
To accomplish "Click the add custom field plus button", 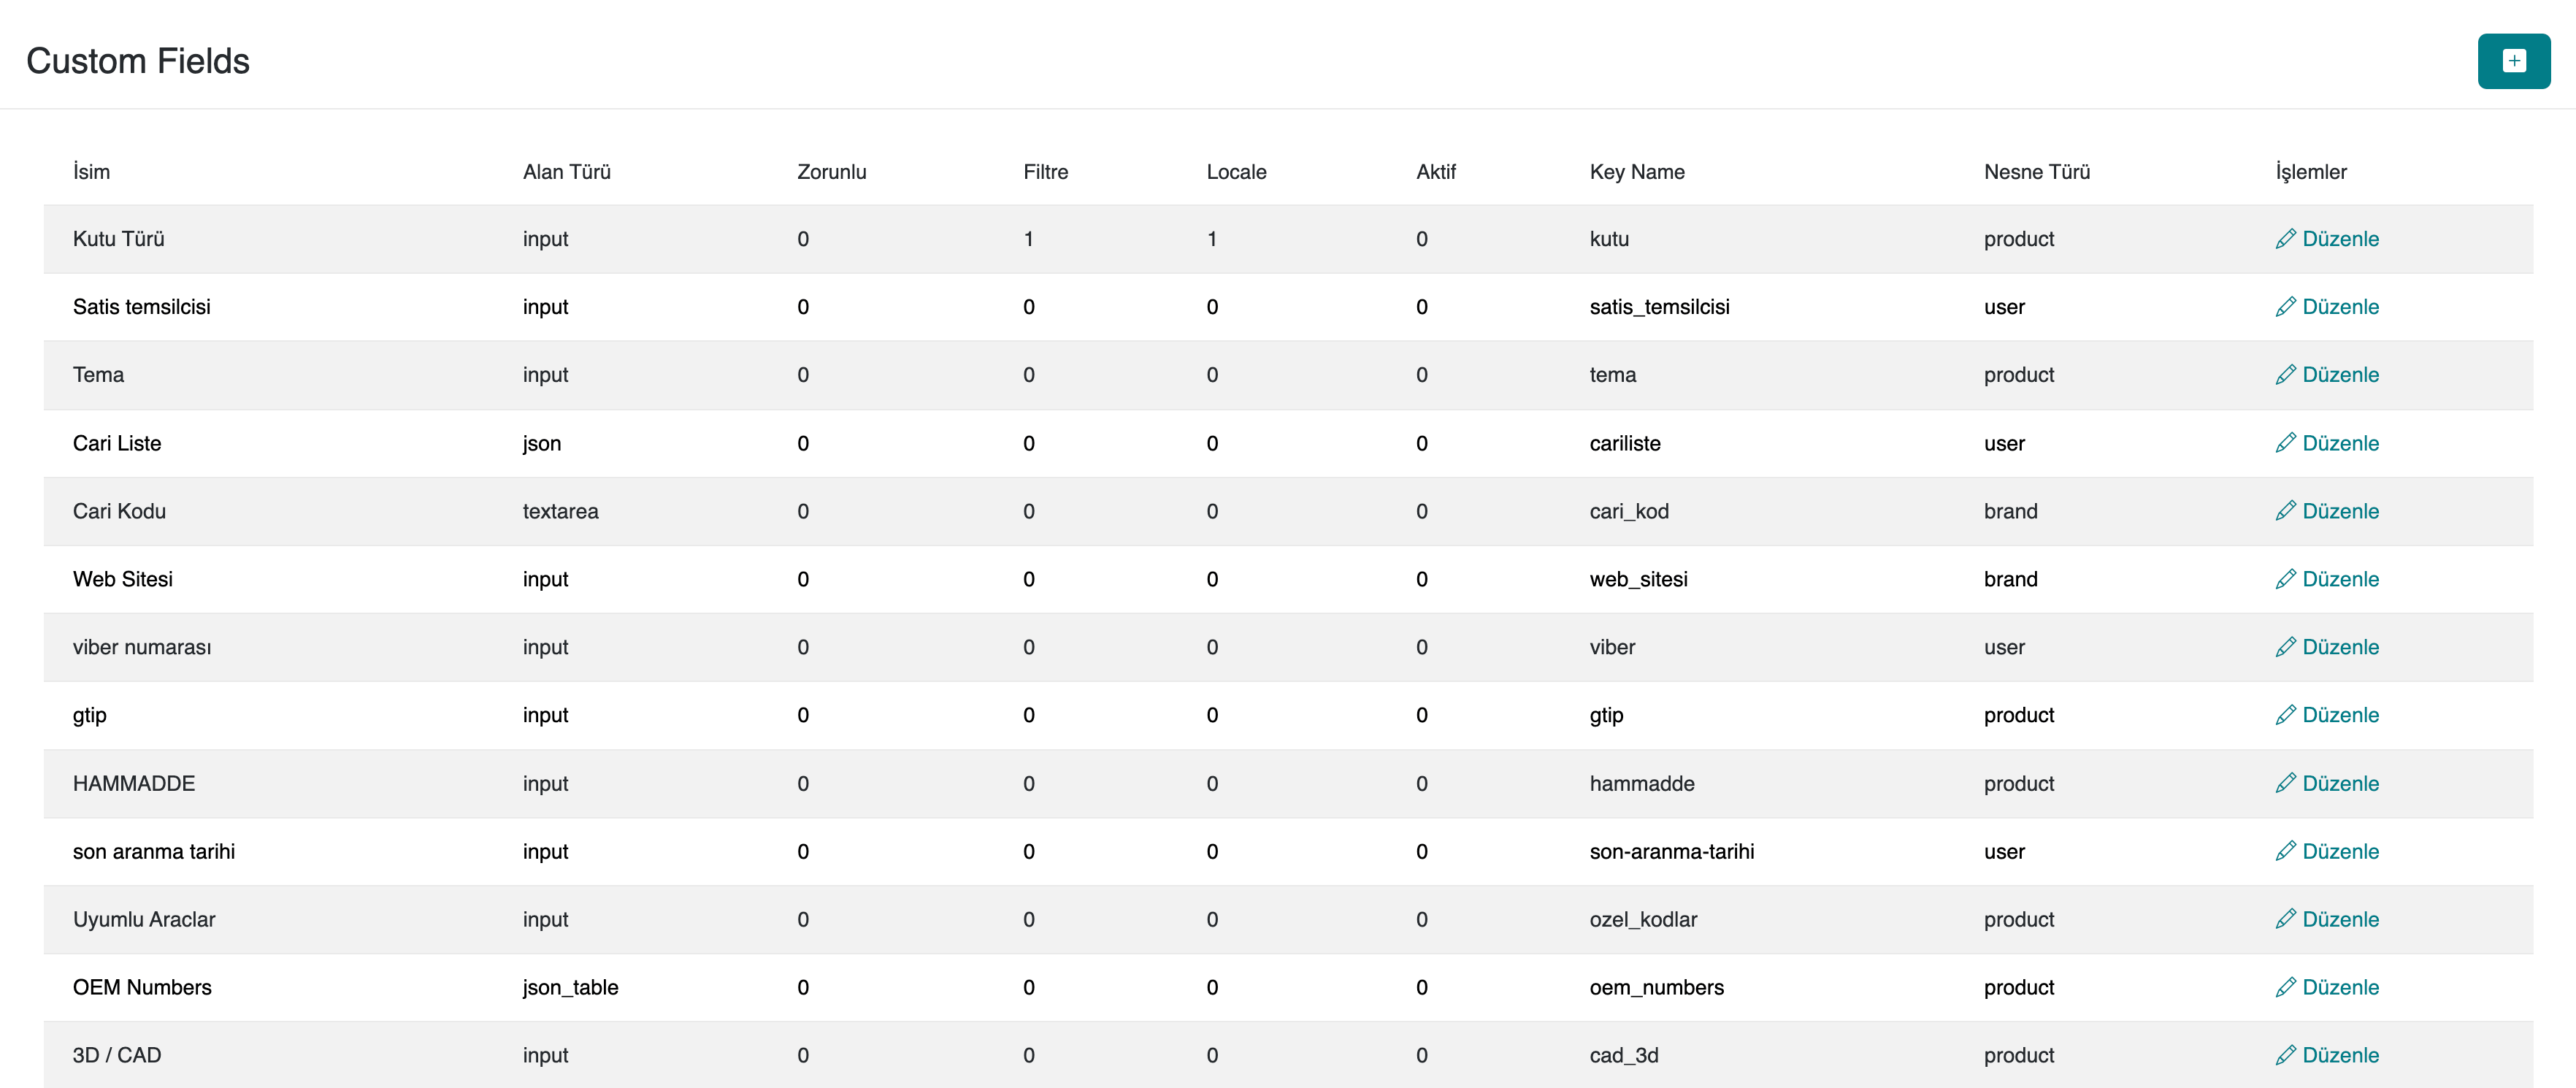I will click(2513, 61).
